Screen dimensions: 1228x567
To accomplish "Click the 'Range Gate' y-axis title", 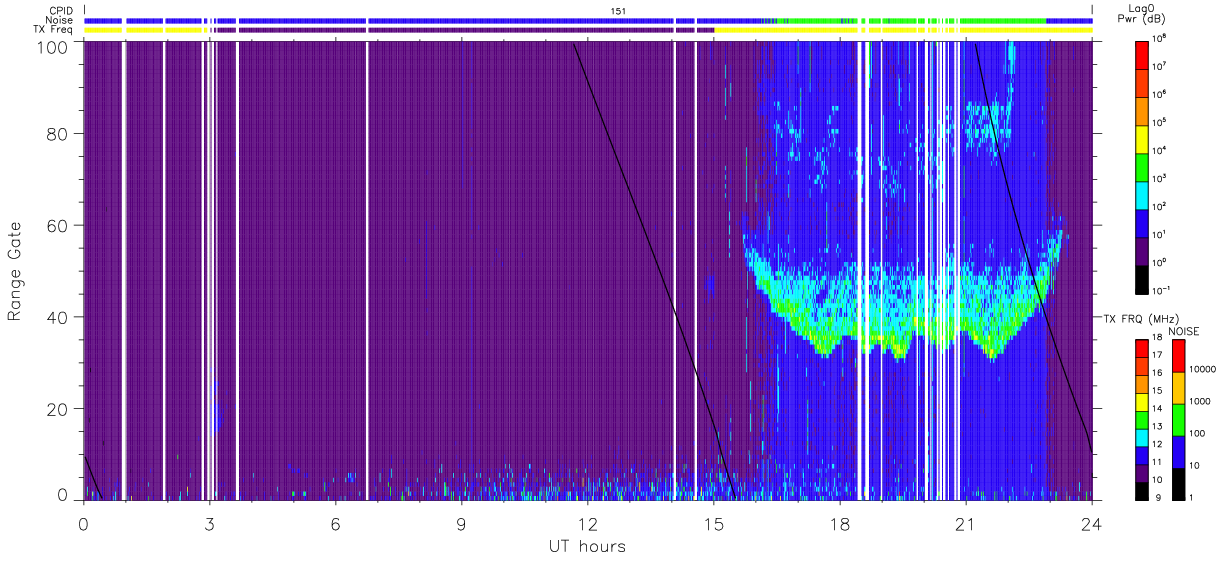I will coord(15,271).
